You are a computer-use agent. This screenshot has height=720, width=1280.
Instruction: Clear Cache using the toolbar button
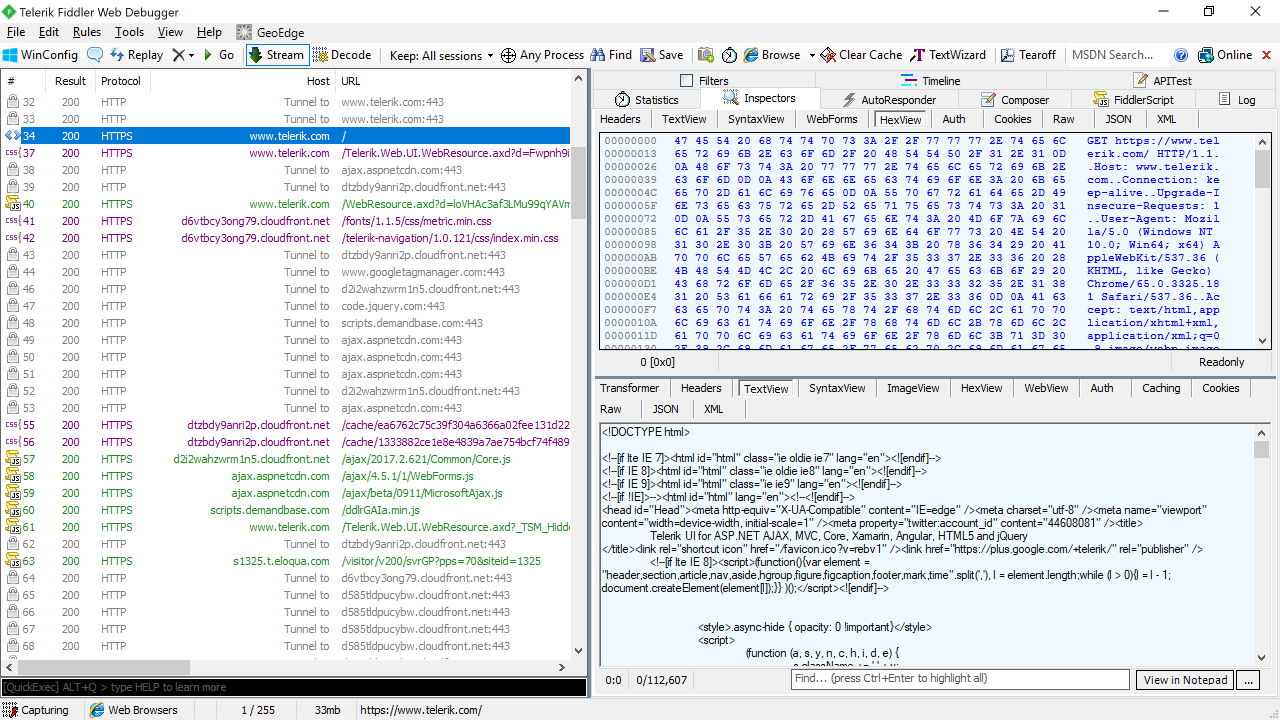(x=861, y=55)
